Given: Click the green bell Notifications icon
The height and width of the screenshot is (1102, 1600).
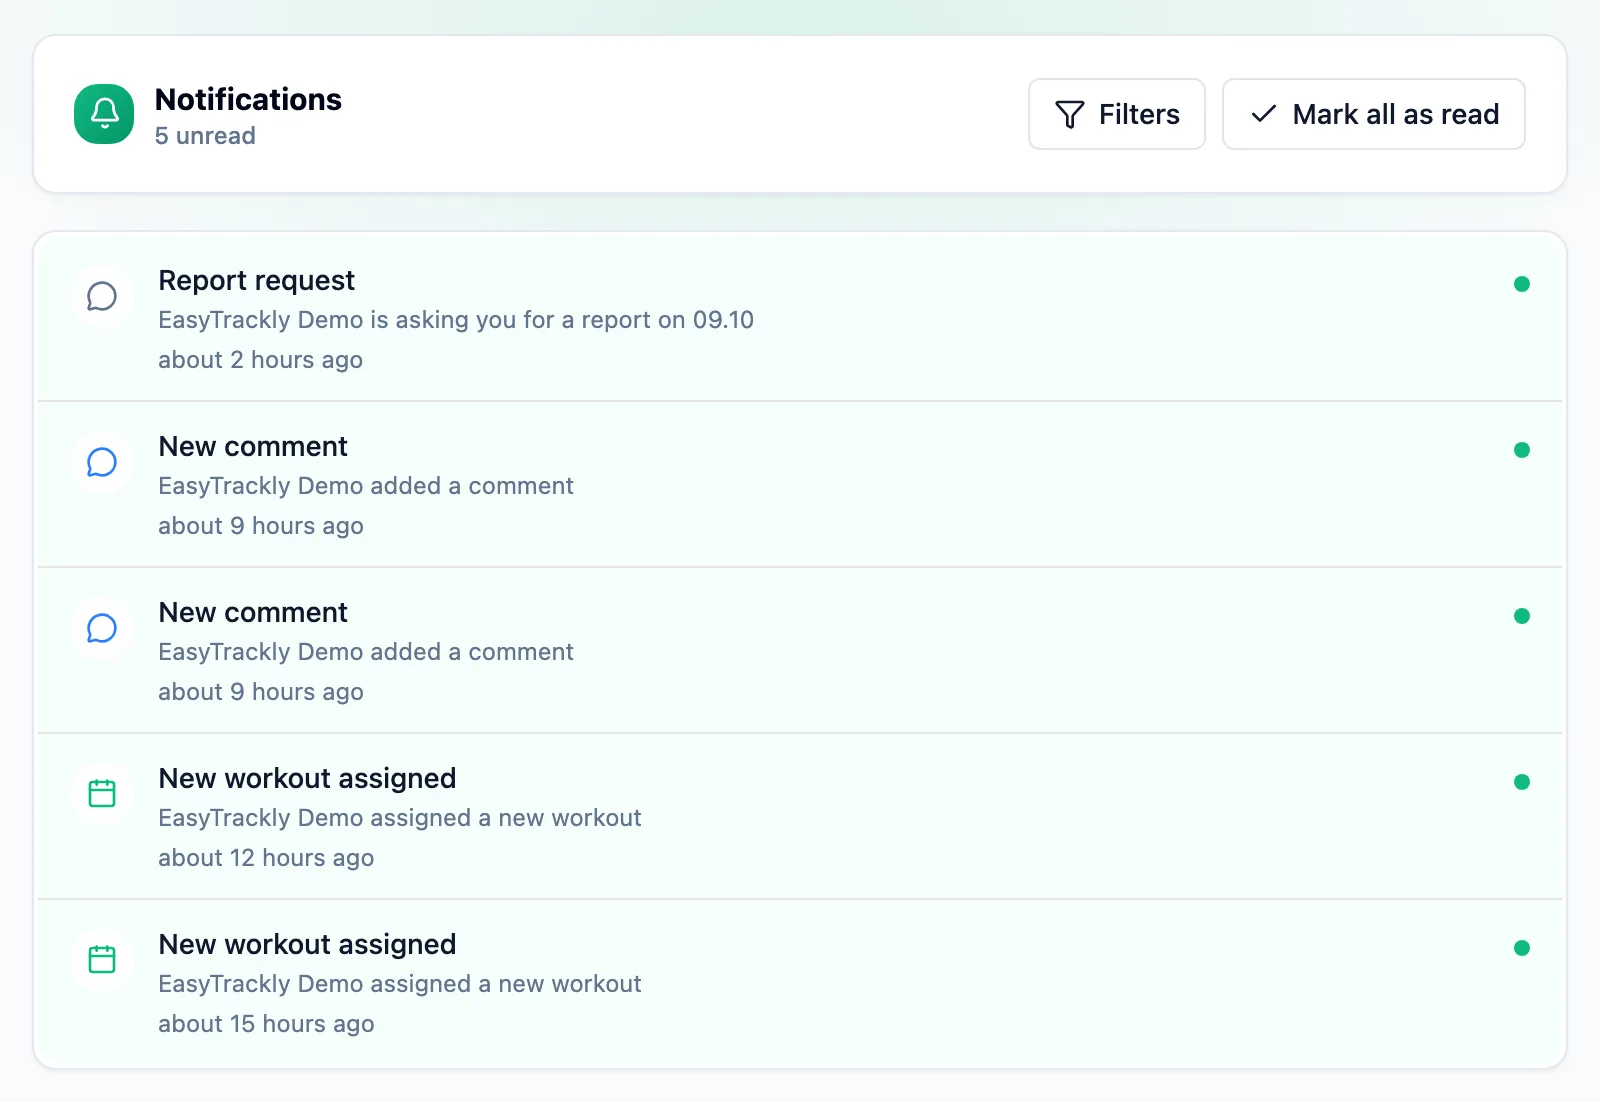Looking at the screenshot, I should (x=104, y=114).
